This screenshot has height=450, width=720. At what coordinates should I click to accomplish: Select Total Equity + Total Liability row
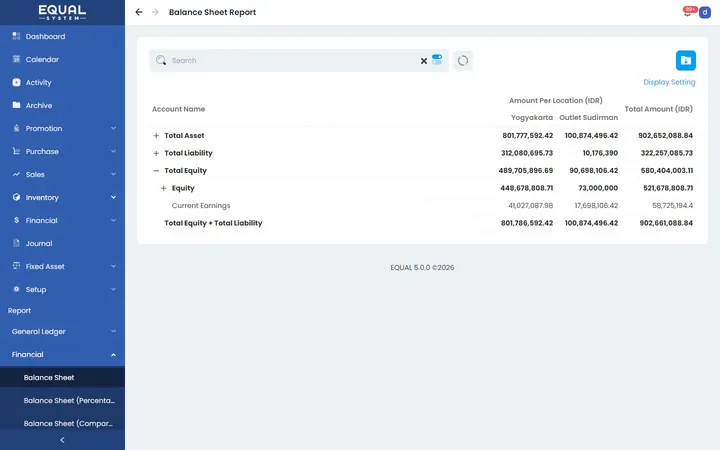(213, 223)
